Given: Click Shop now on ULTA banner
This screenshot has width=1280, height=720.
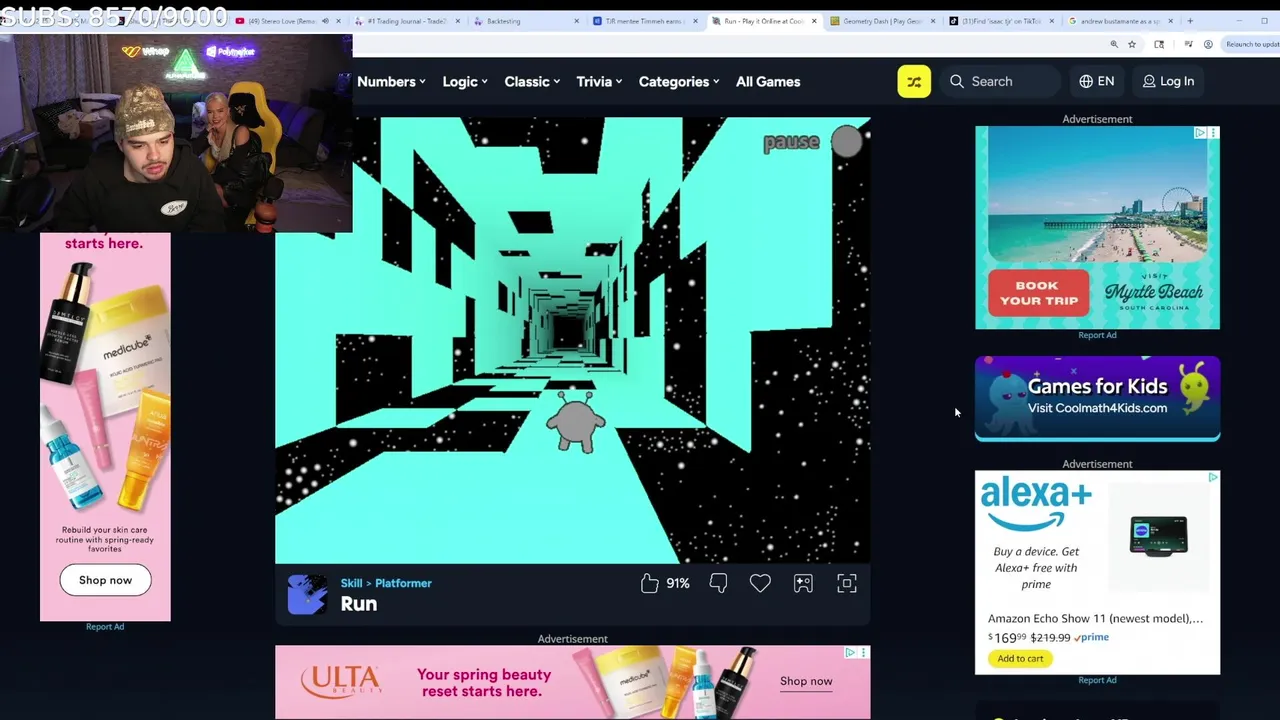Looking at the screenshot, I should (806, 681).
